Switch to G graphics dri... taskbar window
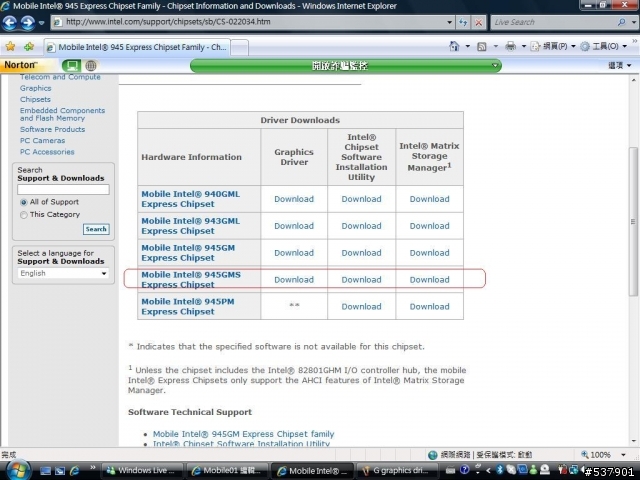640x480 pixels. pyautogui.click(x=397, y=471)
